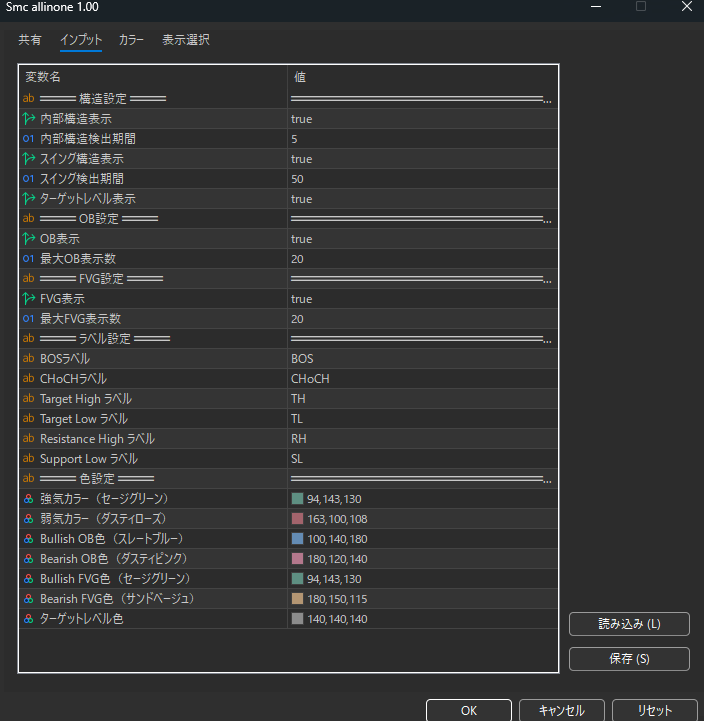Screen dimensions: 704x721
Task: Toggle the ターゲットレベル表示 true value
Action: (302, 199)
